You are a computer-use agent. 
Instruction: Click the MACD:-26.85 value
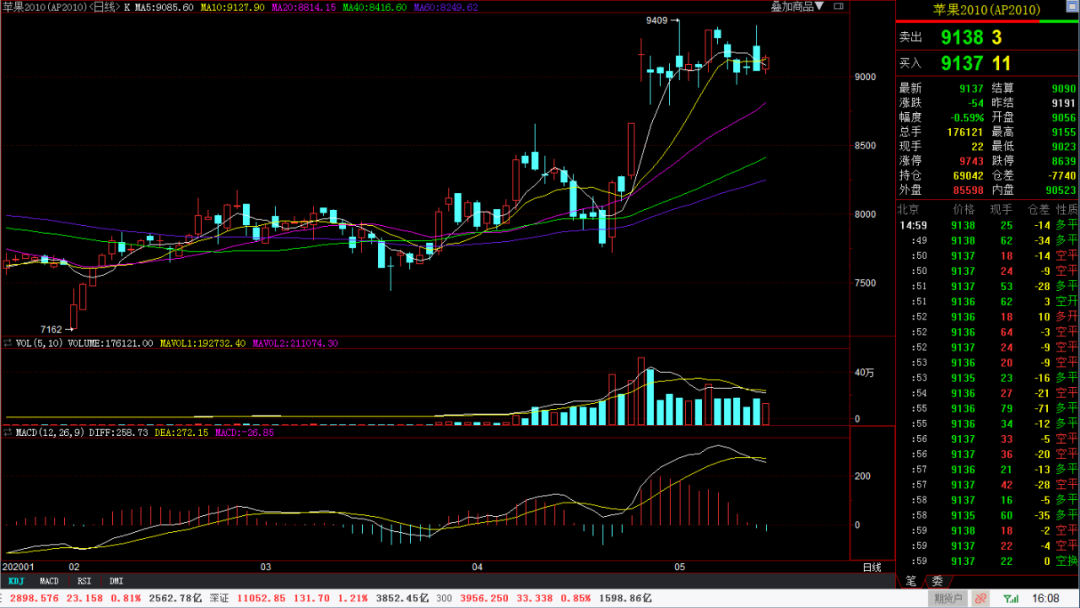245,432
